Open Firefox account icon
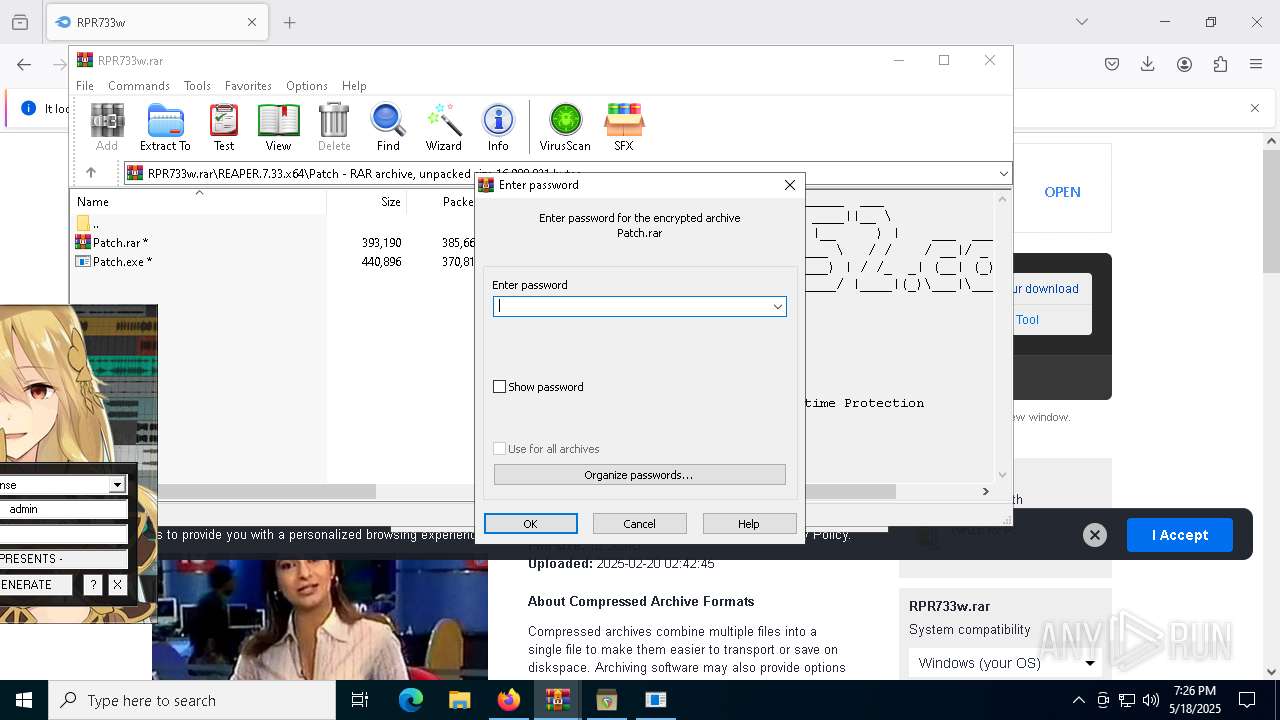 pos(1184,64)
